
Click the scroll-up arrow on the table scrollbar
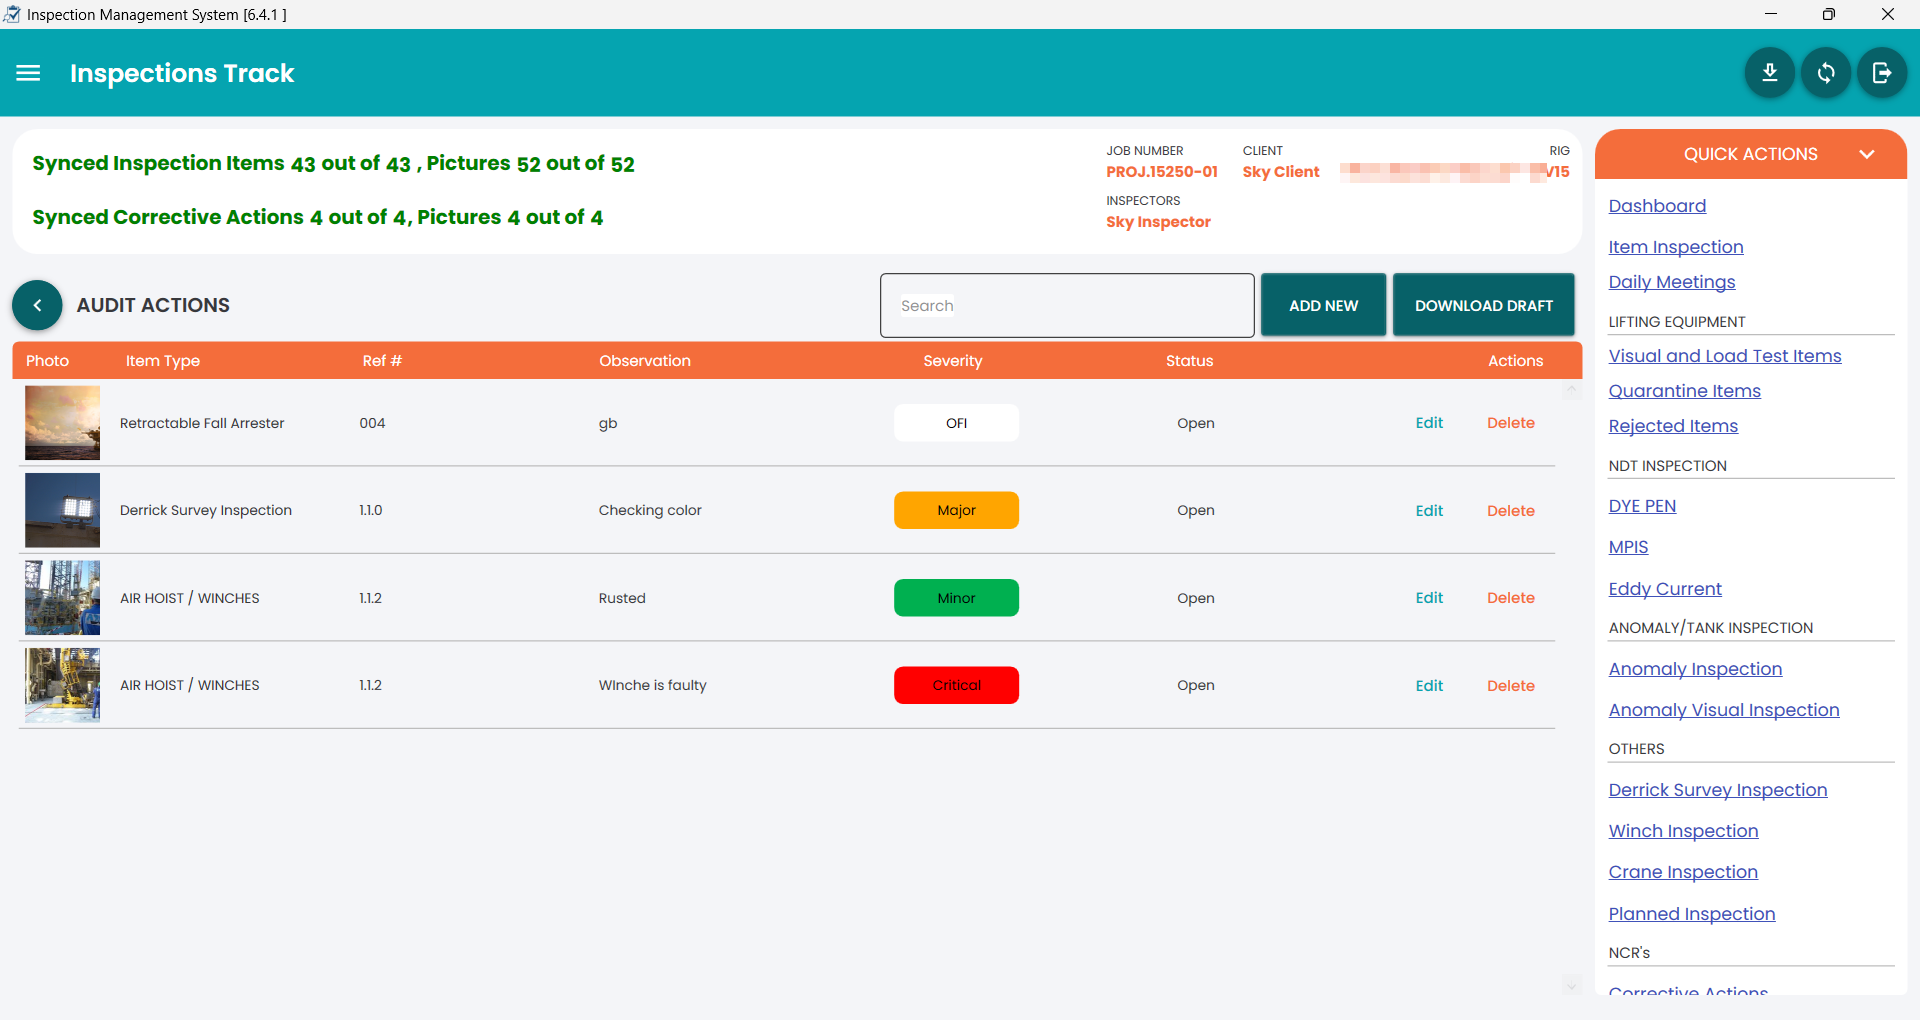1572,390
